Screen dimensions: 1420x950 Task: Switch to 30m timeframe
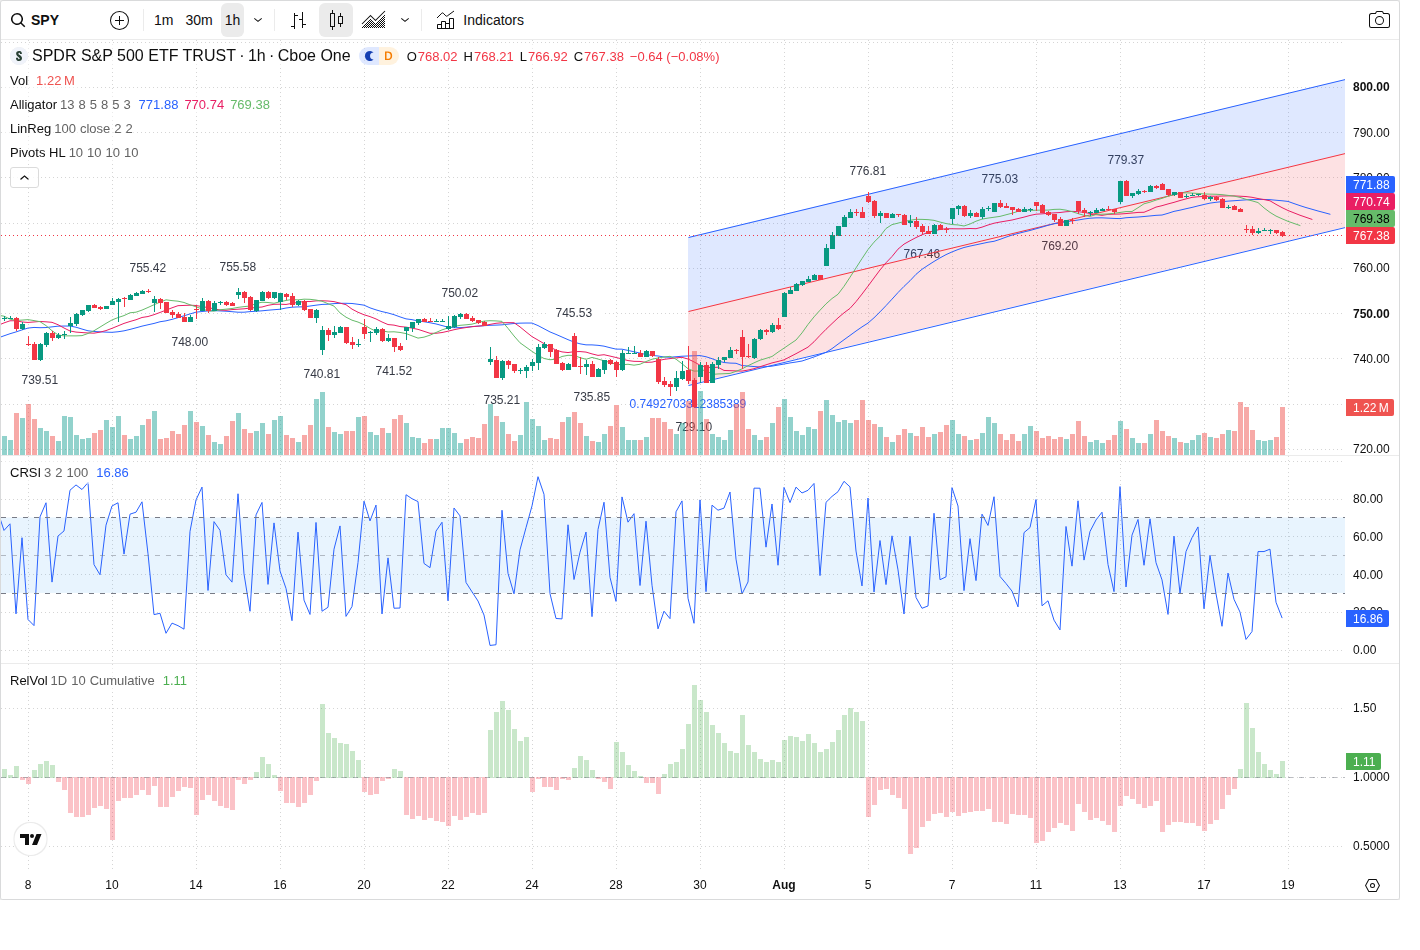pos(199,20)
